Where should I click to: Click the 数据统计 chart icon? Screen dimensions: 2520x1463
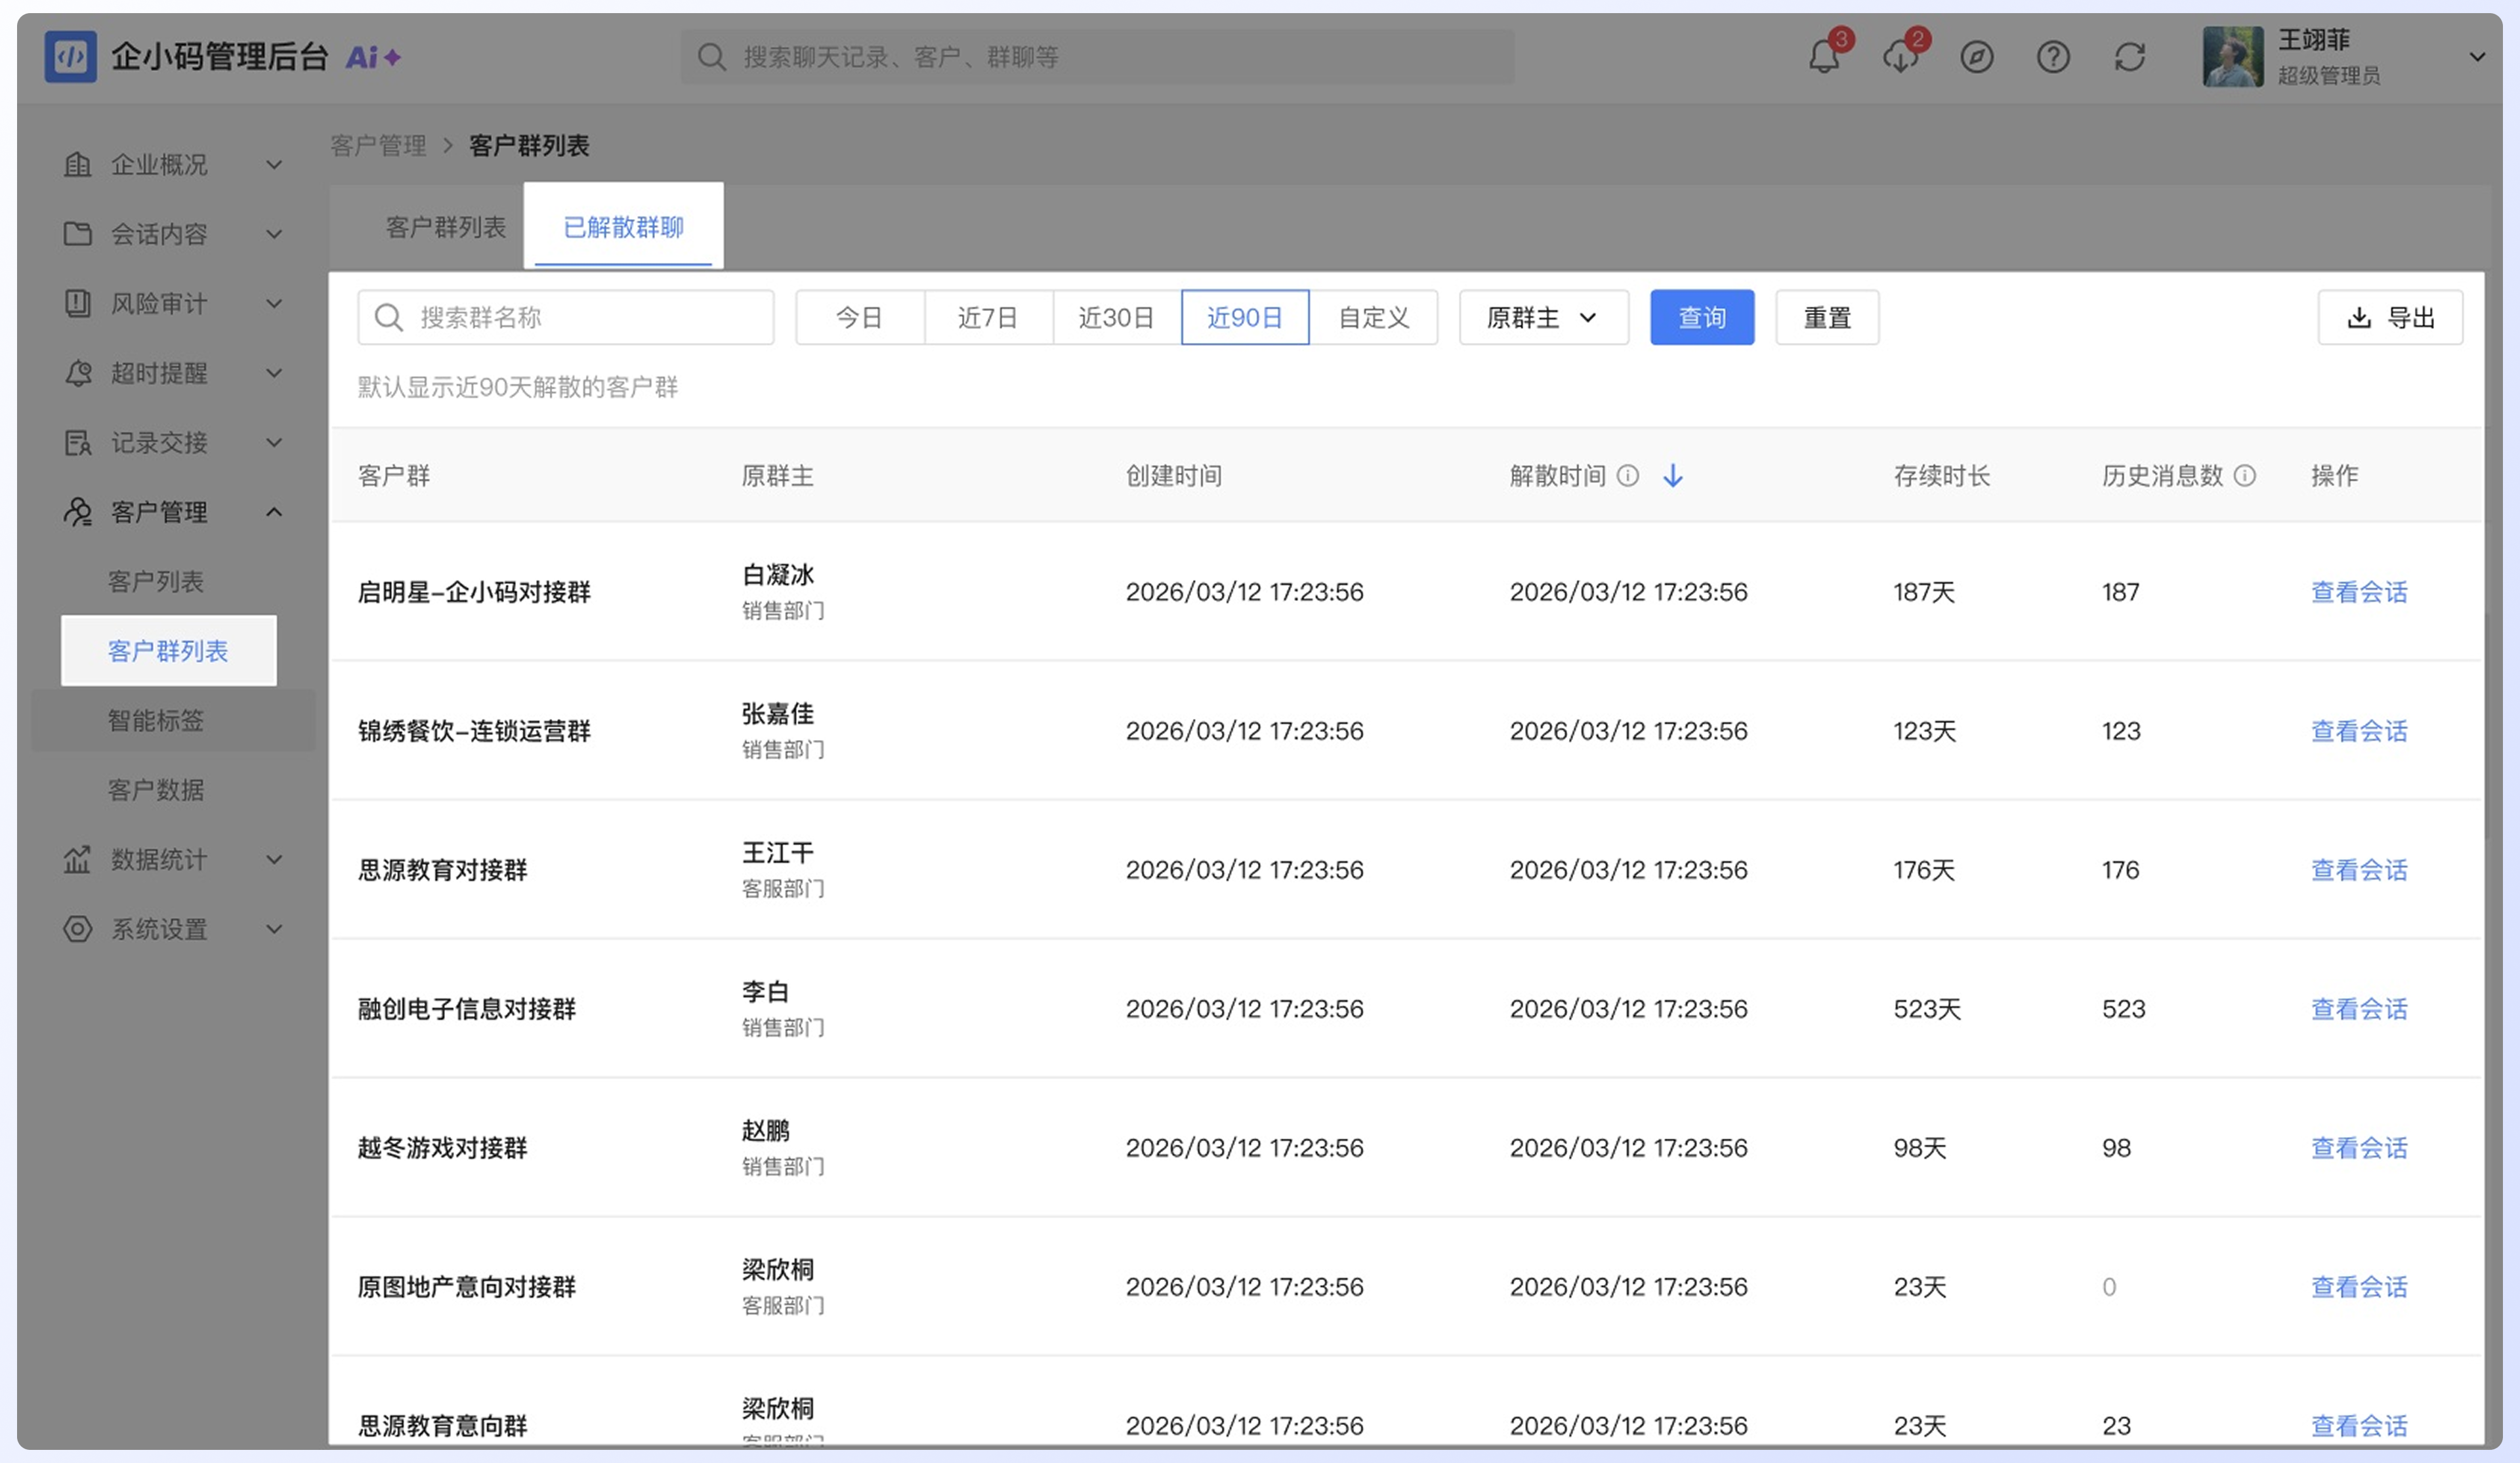pos(77,859)
